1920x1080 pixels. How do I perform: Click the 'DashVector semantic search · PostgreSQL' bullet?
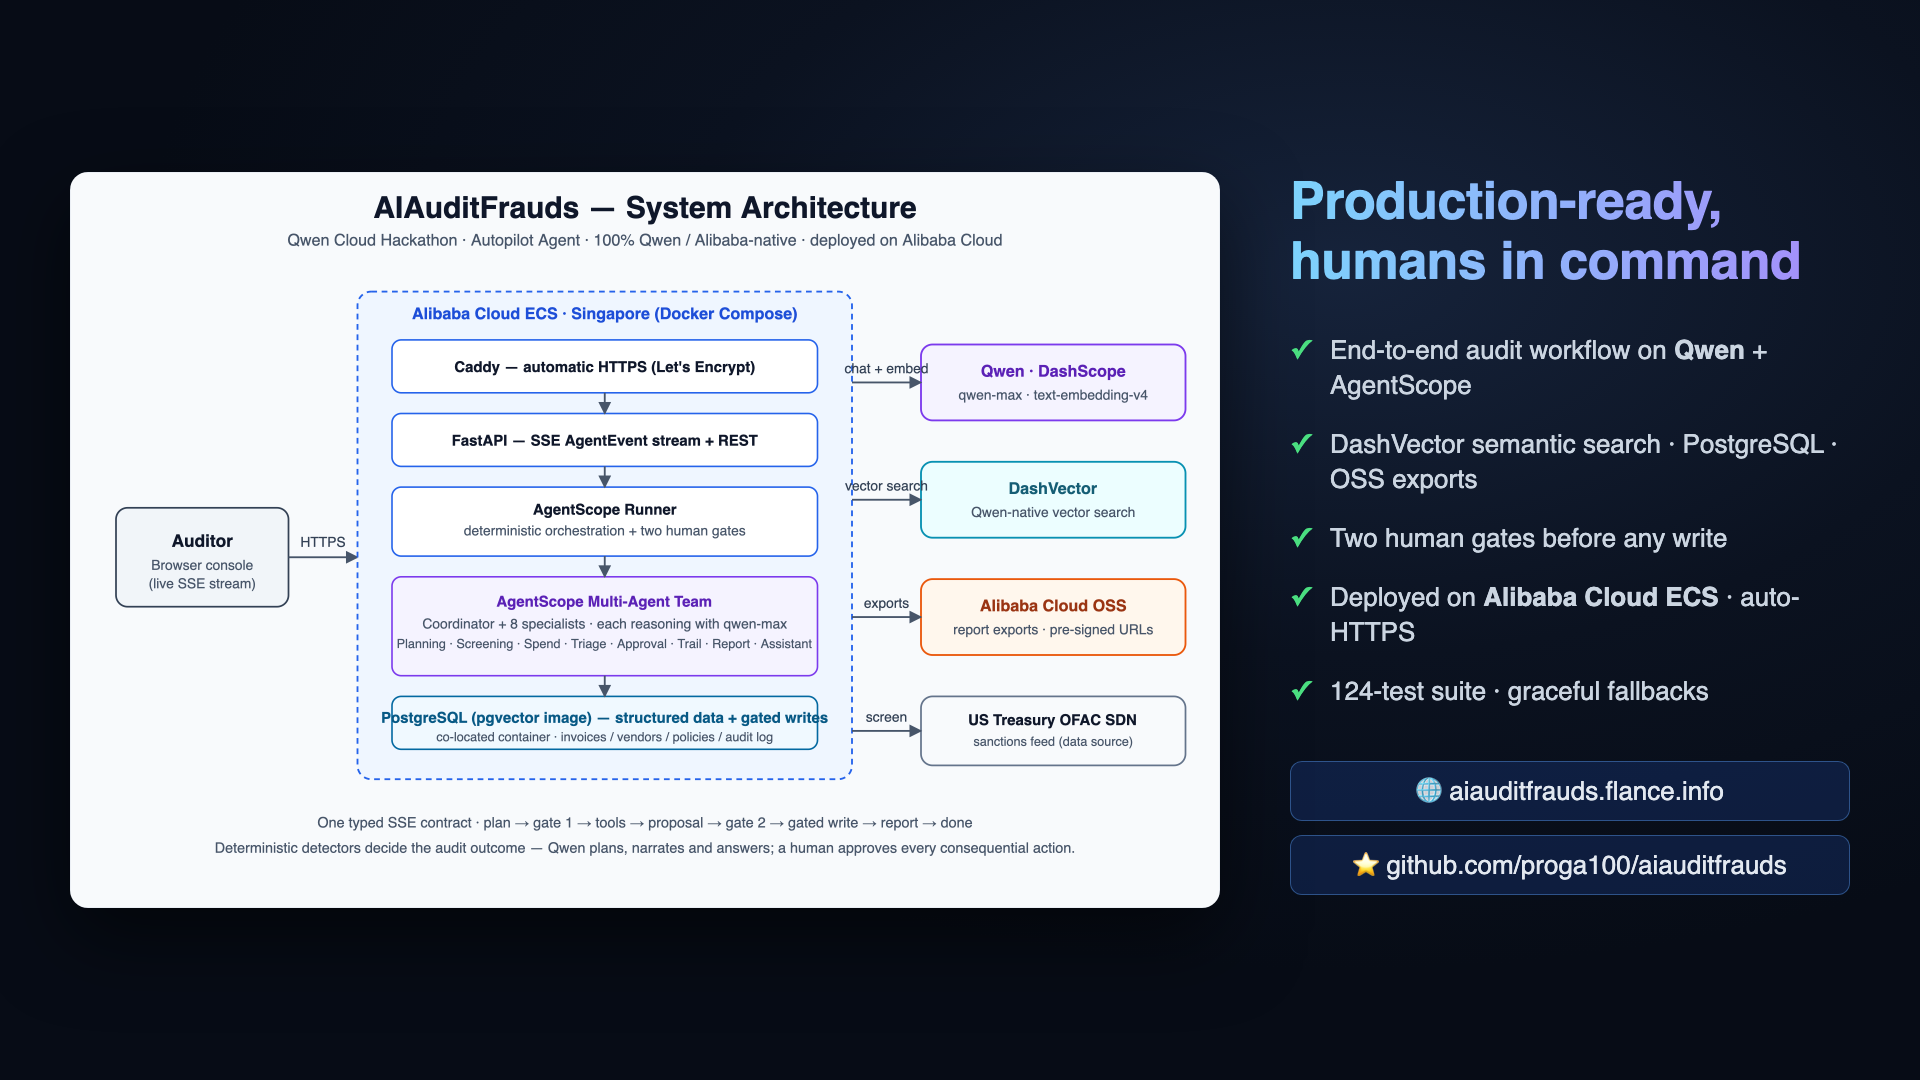pyautogui.click(x=1584, y=462)
